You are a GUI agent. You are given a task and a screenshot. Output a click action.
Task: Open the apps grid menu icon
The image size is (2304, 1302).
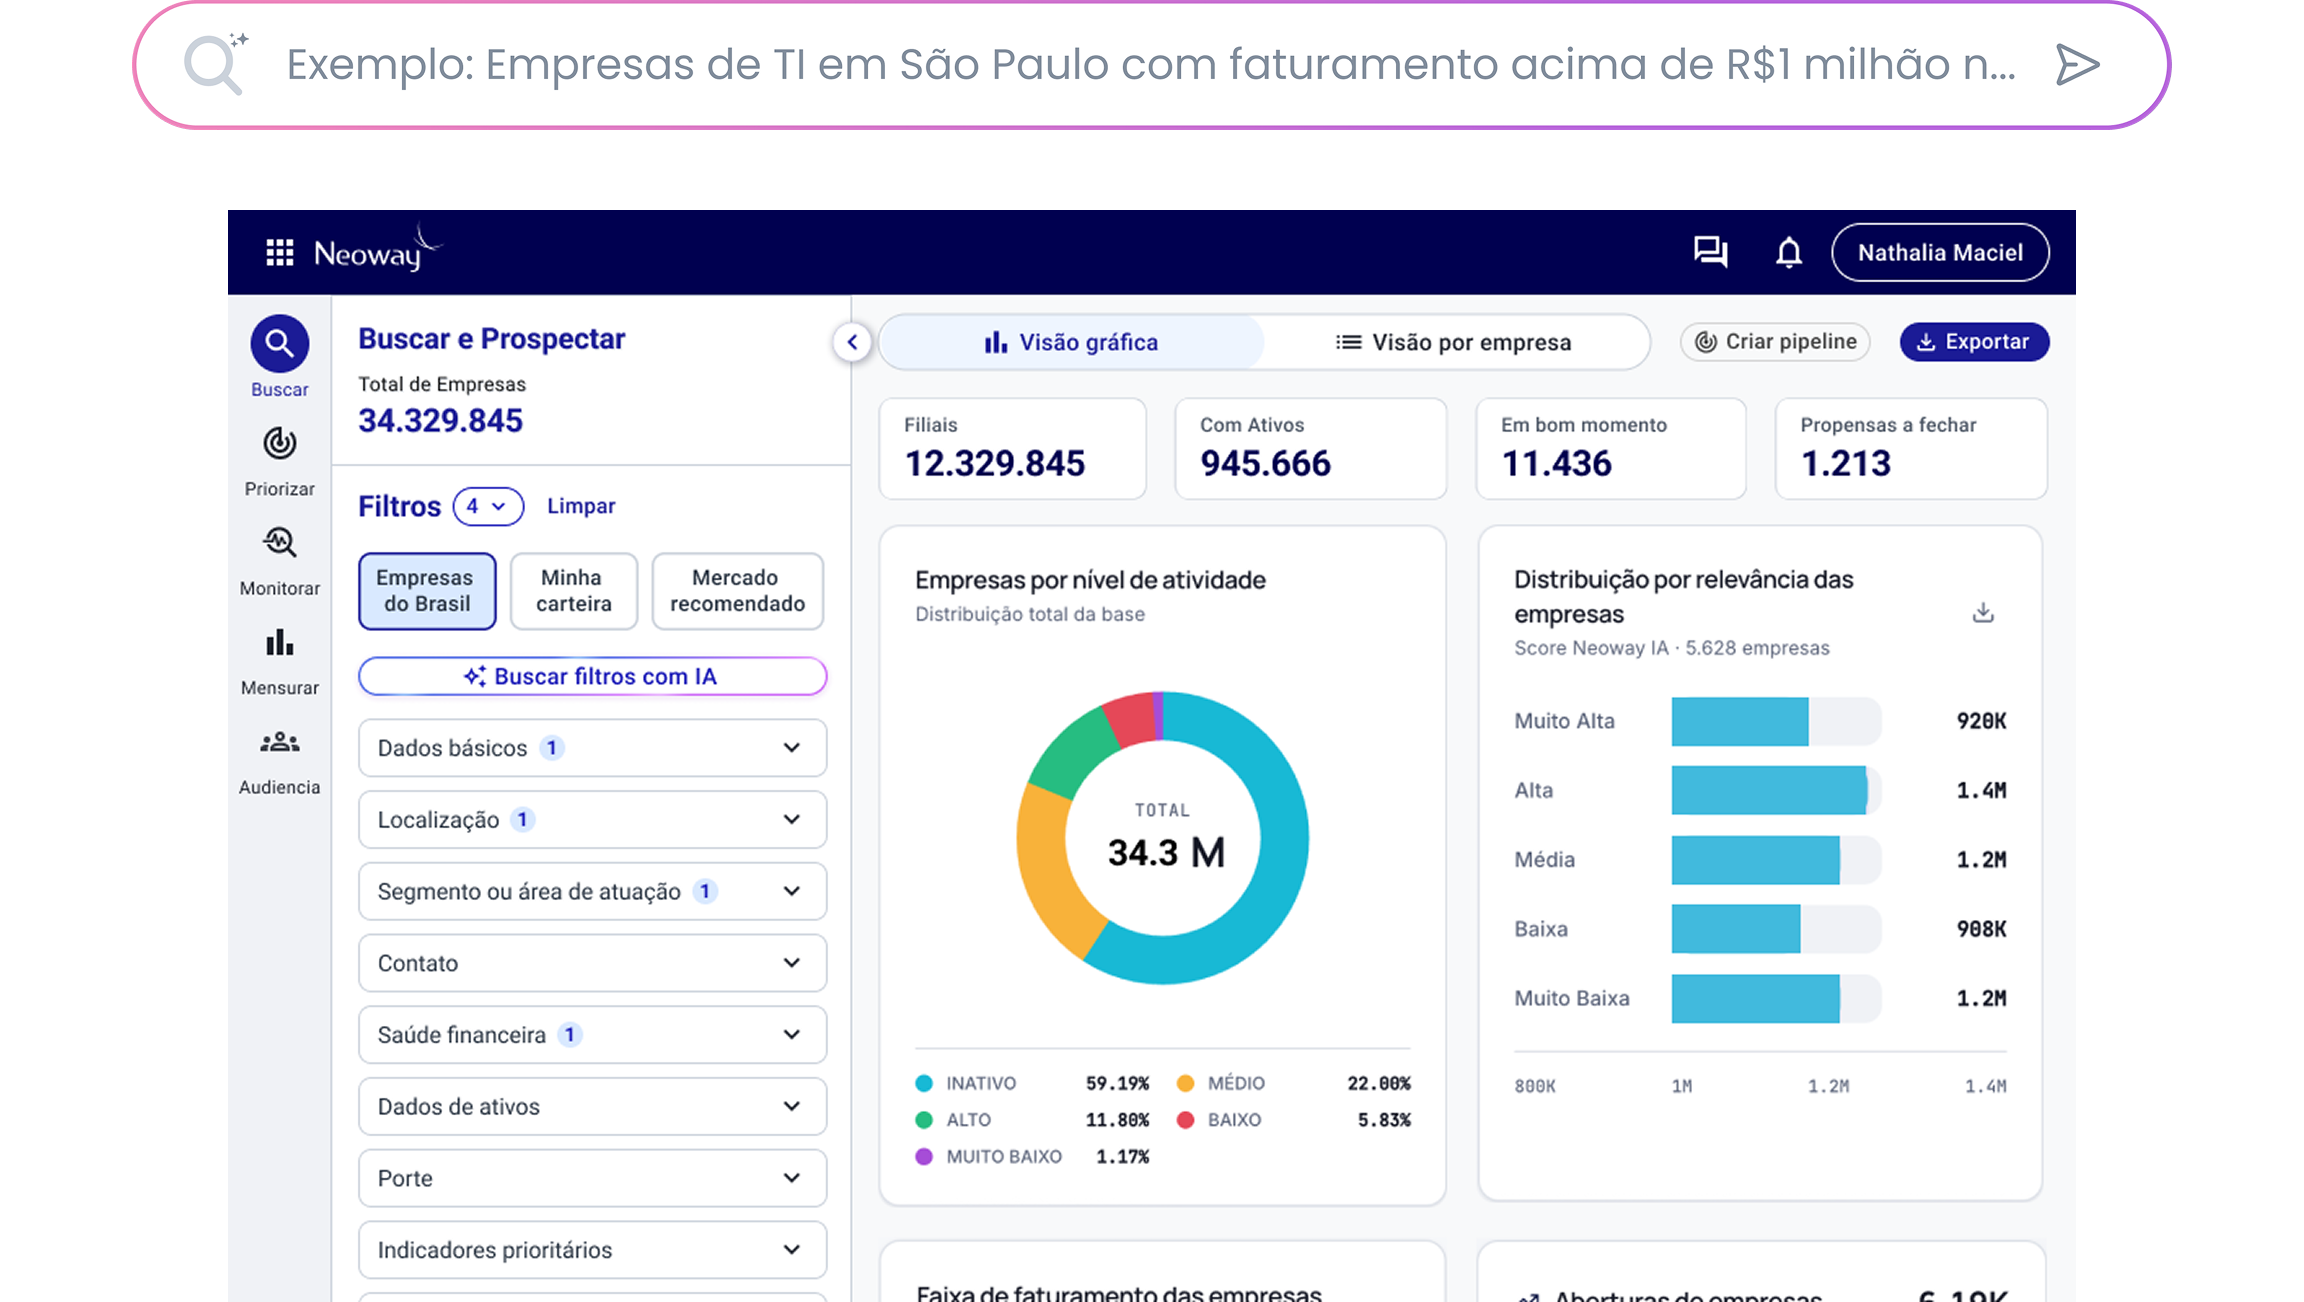280,253
